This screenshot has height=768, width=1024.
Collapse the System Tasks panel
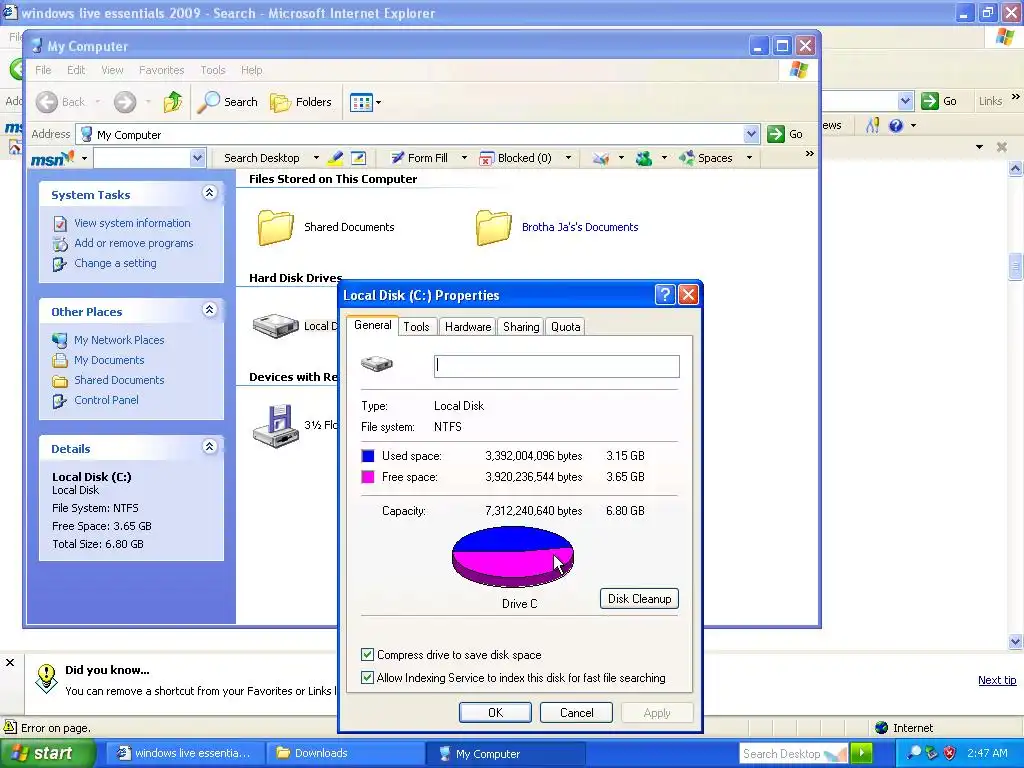(x=210, y=193)
